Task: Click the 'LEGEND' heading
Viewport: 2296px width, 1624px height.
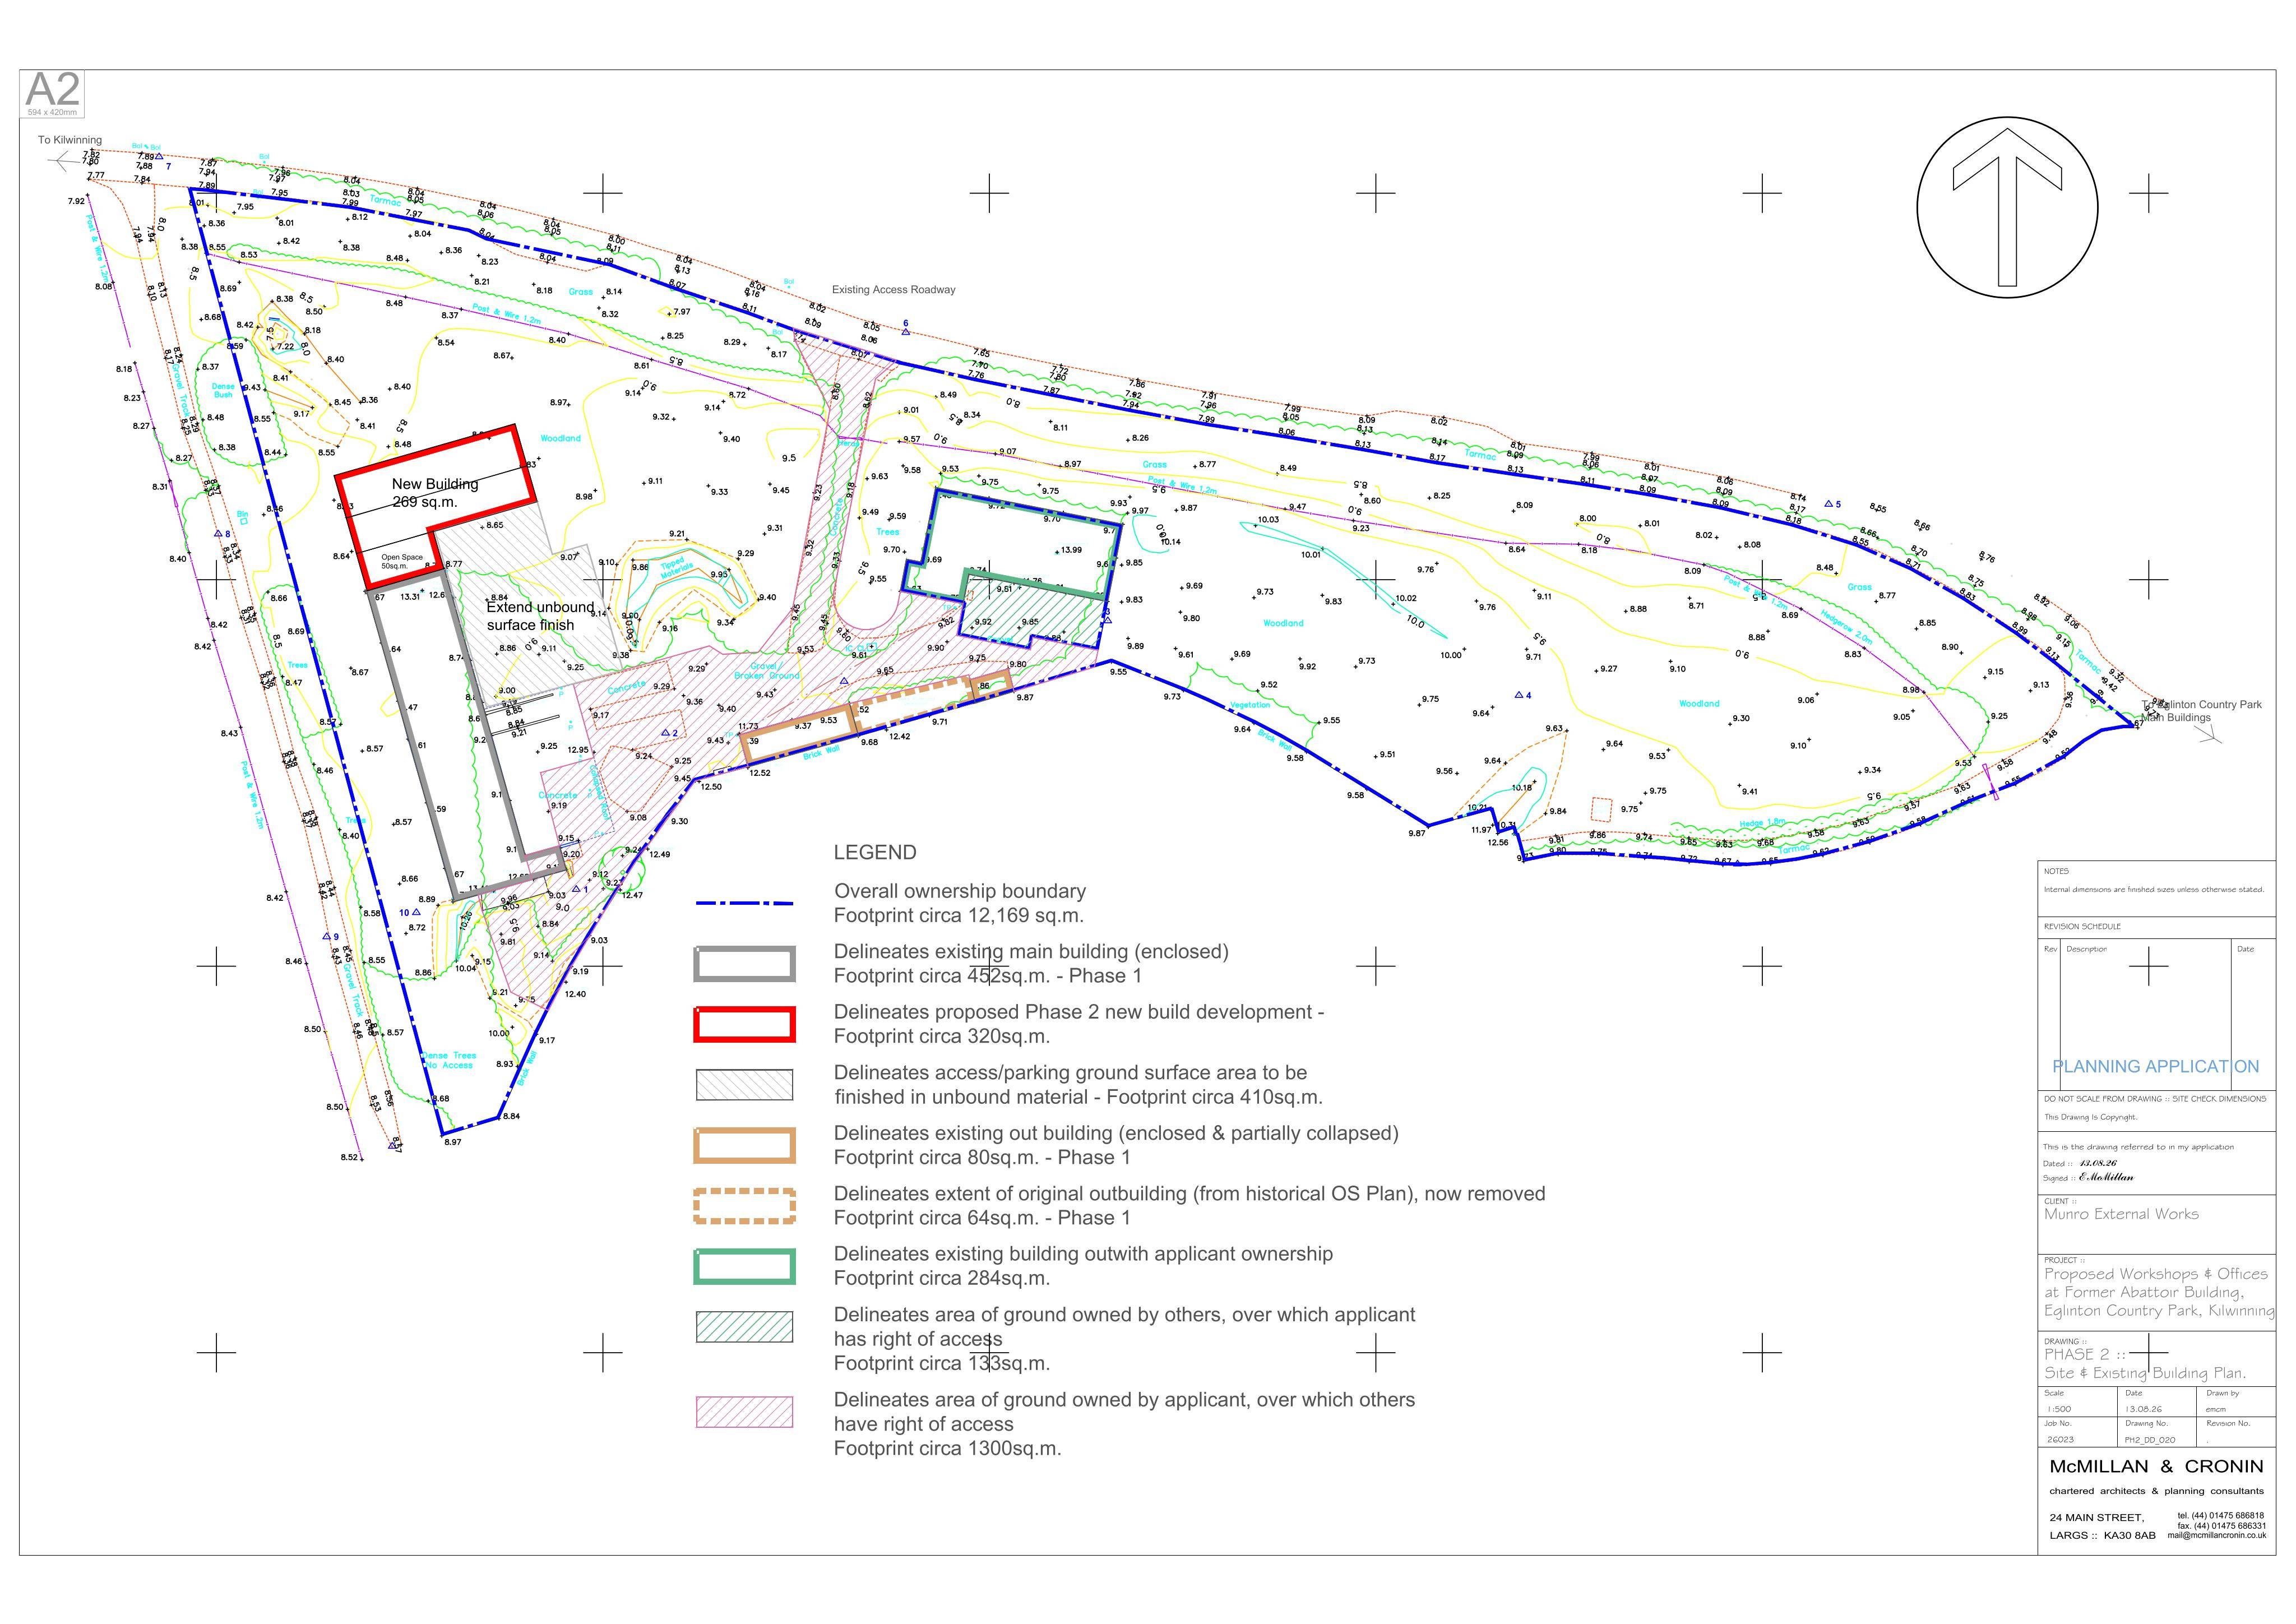Action: pos(875,852)
